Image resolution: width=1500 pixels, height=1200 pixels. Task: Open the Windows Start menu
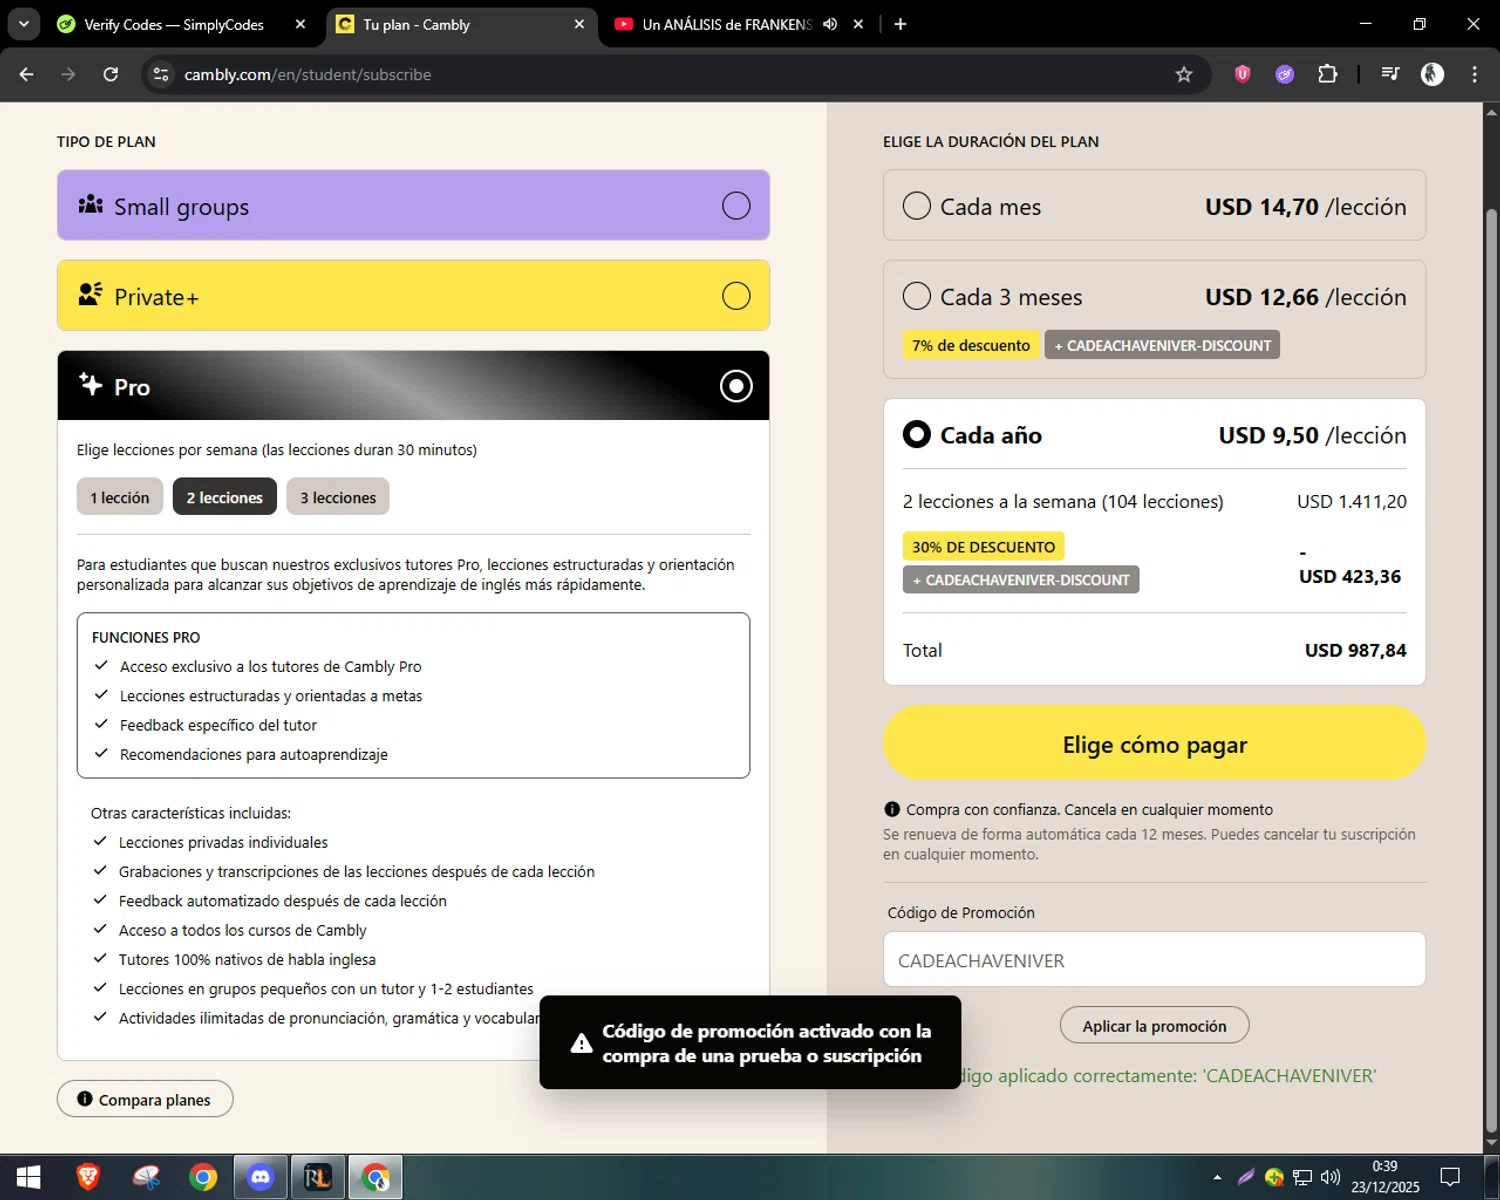point(28,1177)
